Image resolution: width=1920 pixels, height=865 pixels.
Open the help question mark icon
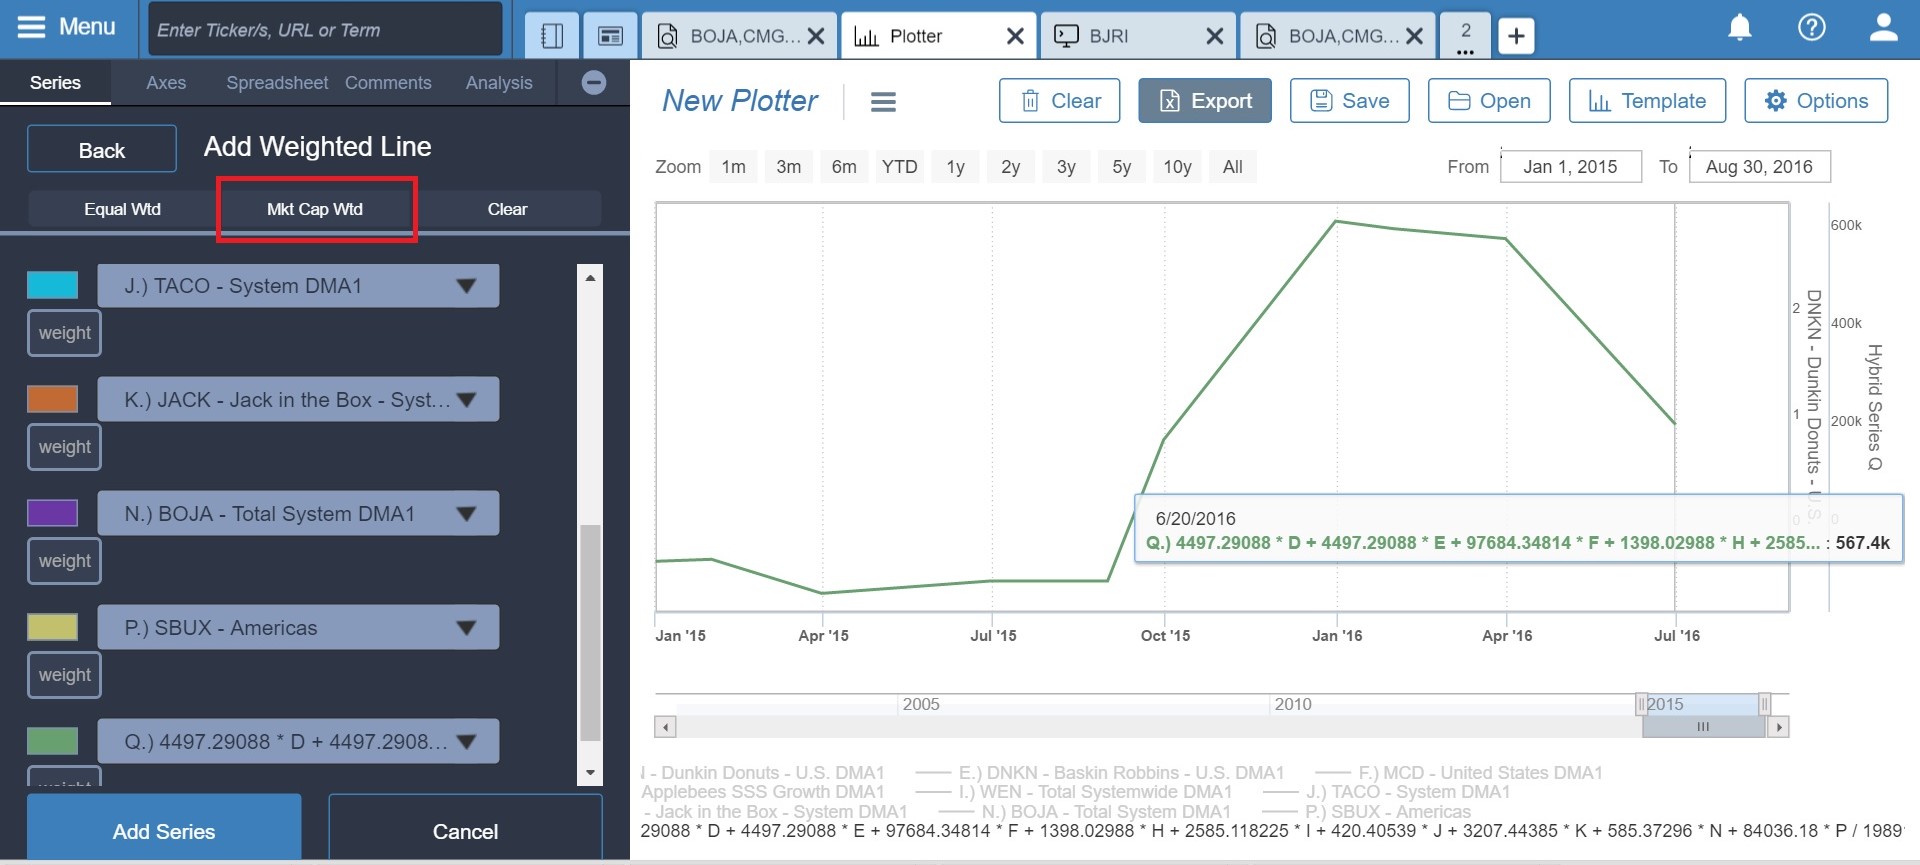point(1812,28)
